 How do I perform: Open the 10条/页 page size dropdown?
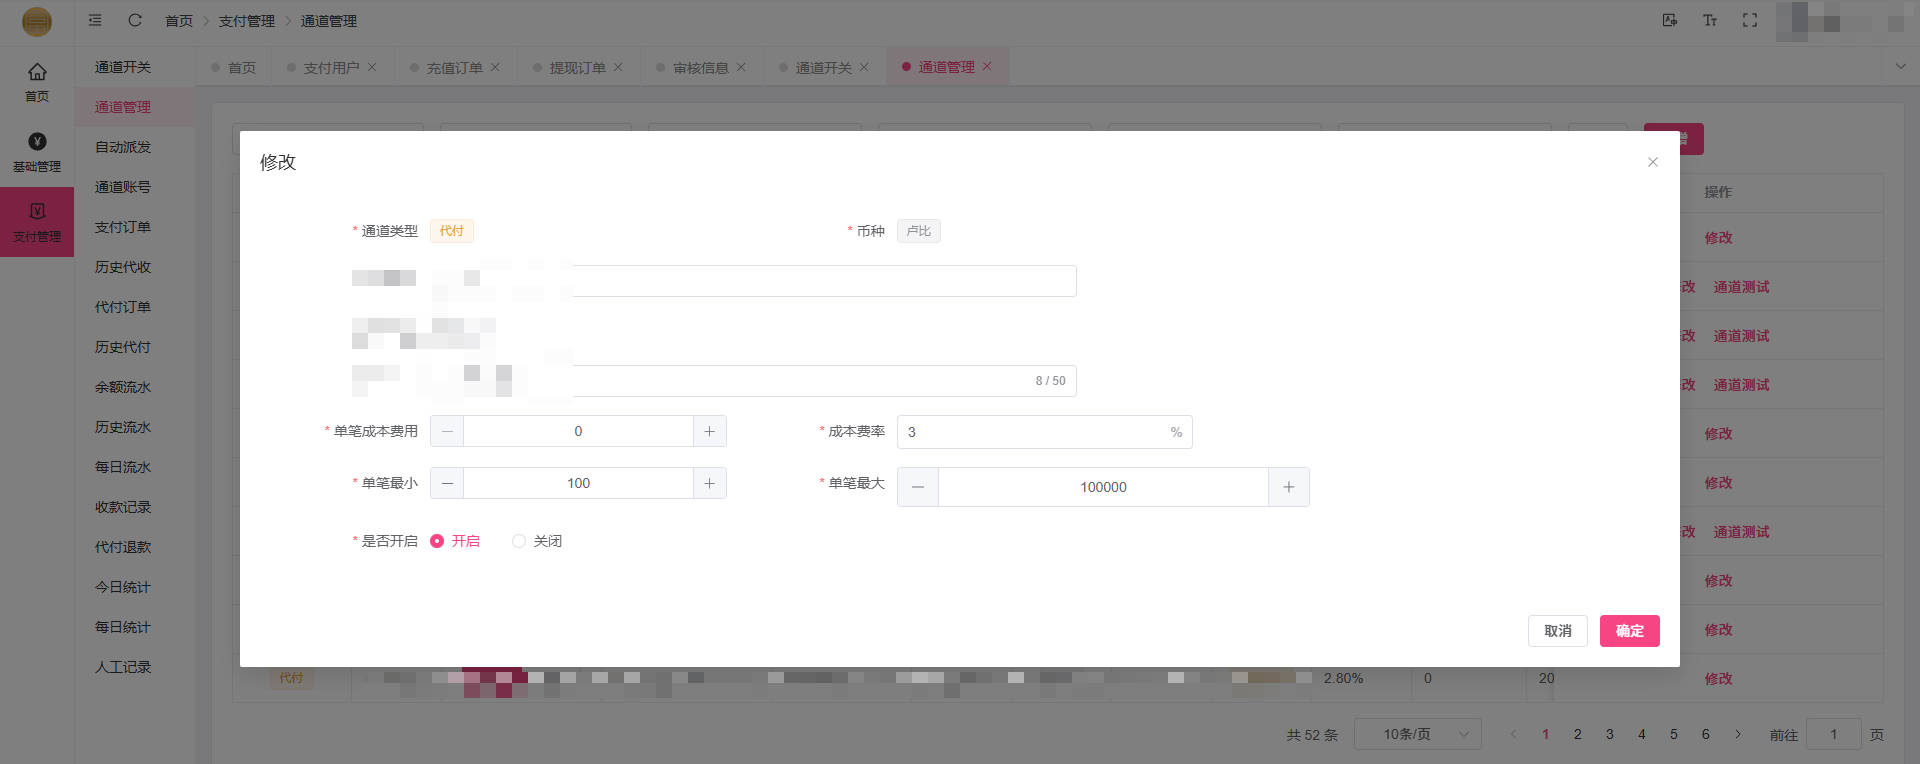[1417, 734]
